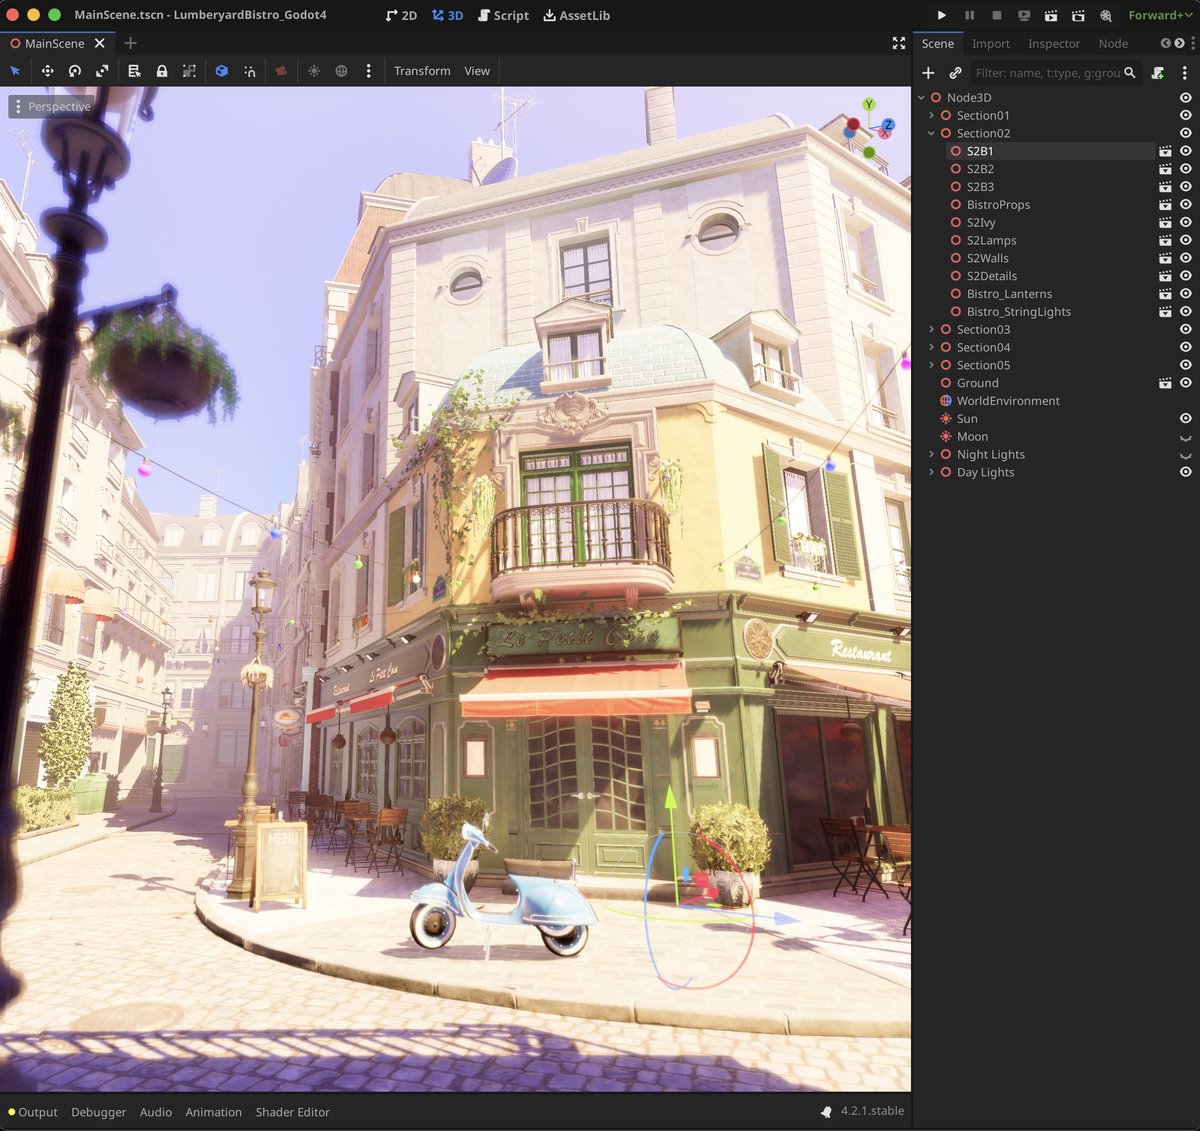This screenshot has height=1131, width=1200.
Task: Toggle preview environment globe icon
Action: pyautogui.click(x=341, y=71)
